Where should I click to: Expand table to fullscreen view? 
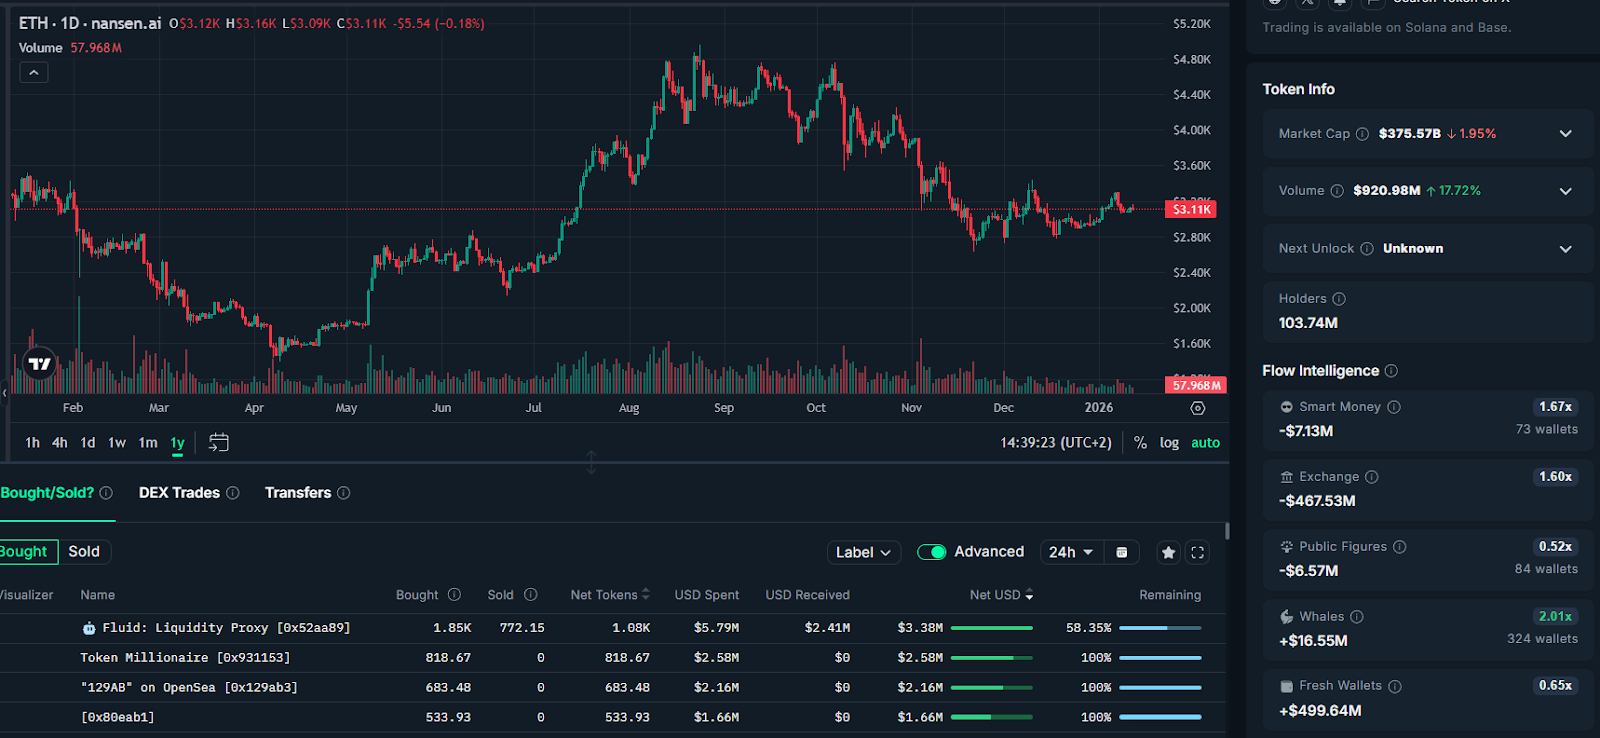click(x=1197, y=552)
